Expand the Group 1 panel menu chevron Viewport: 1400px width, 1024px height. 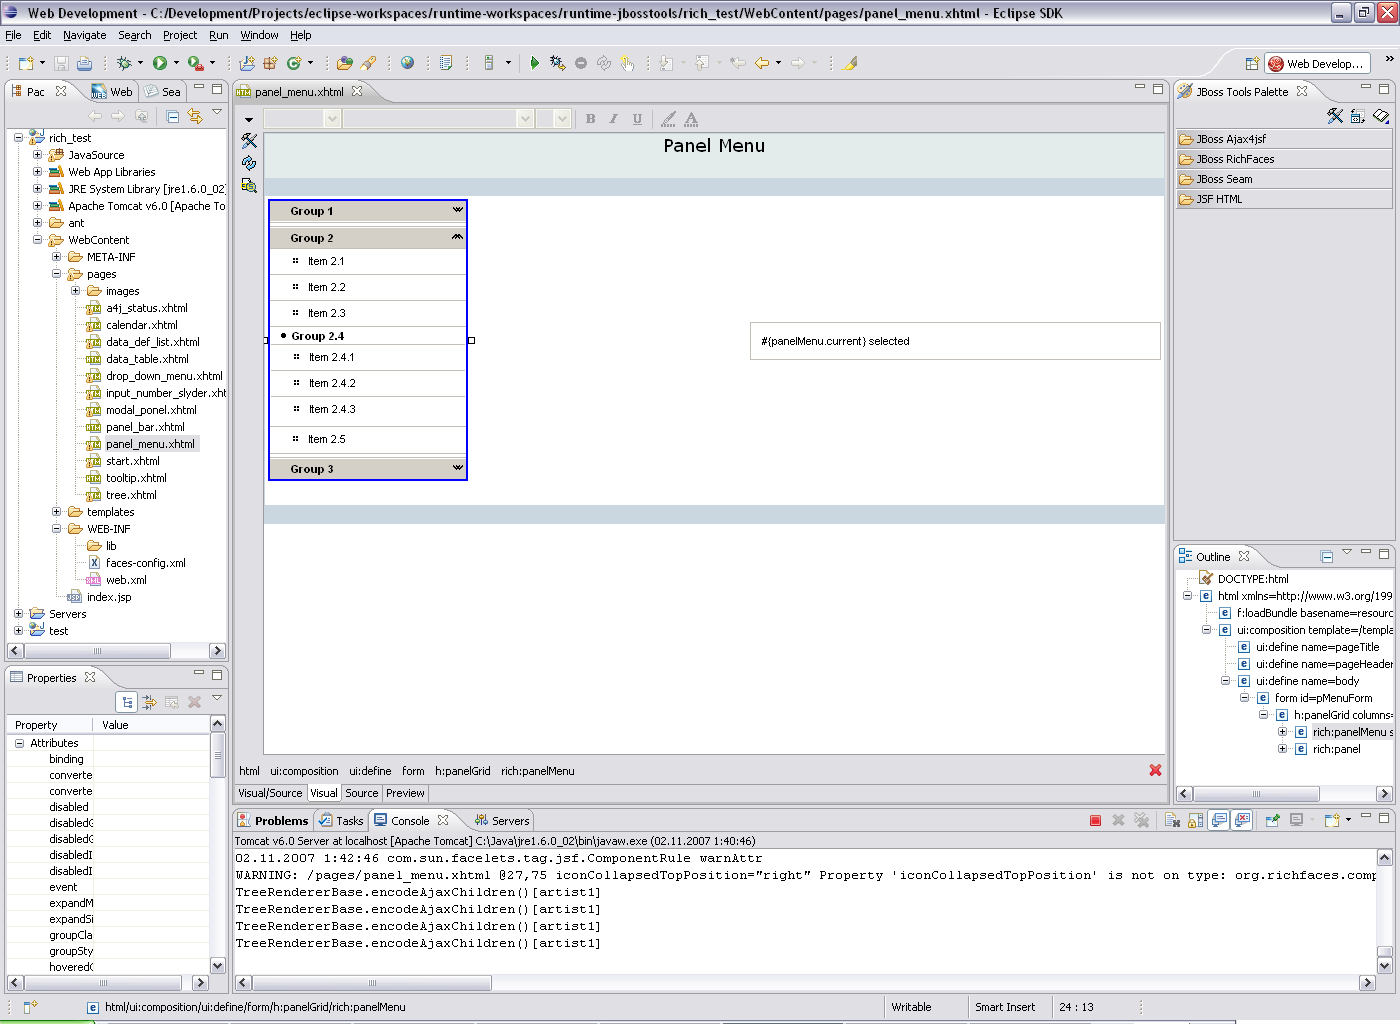click(457, 210)
